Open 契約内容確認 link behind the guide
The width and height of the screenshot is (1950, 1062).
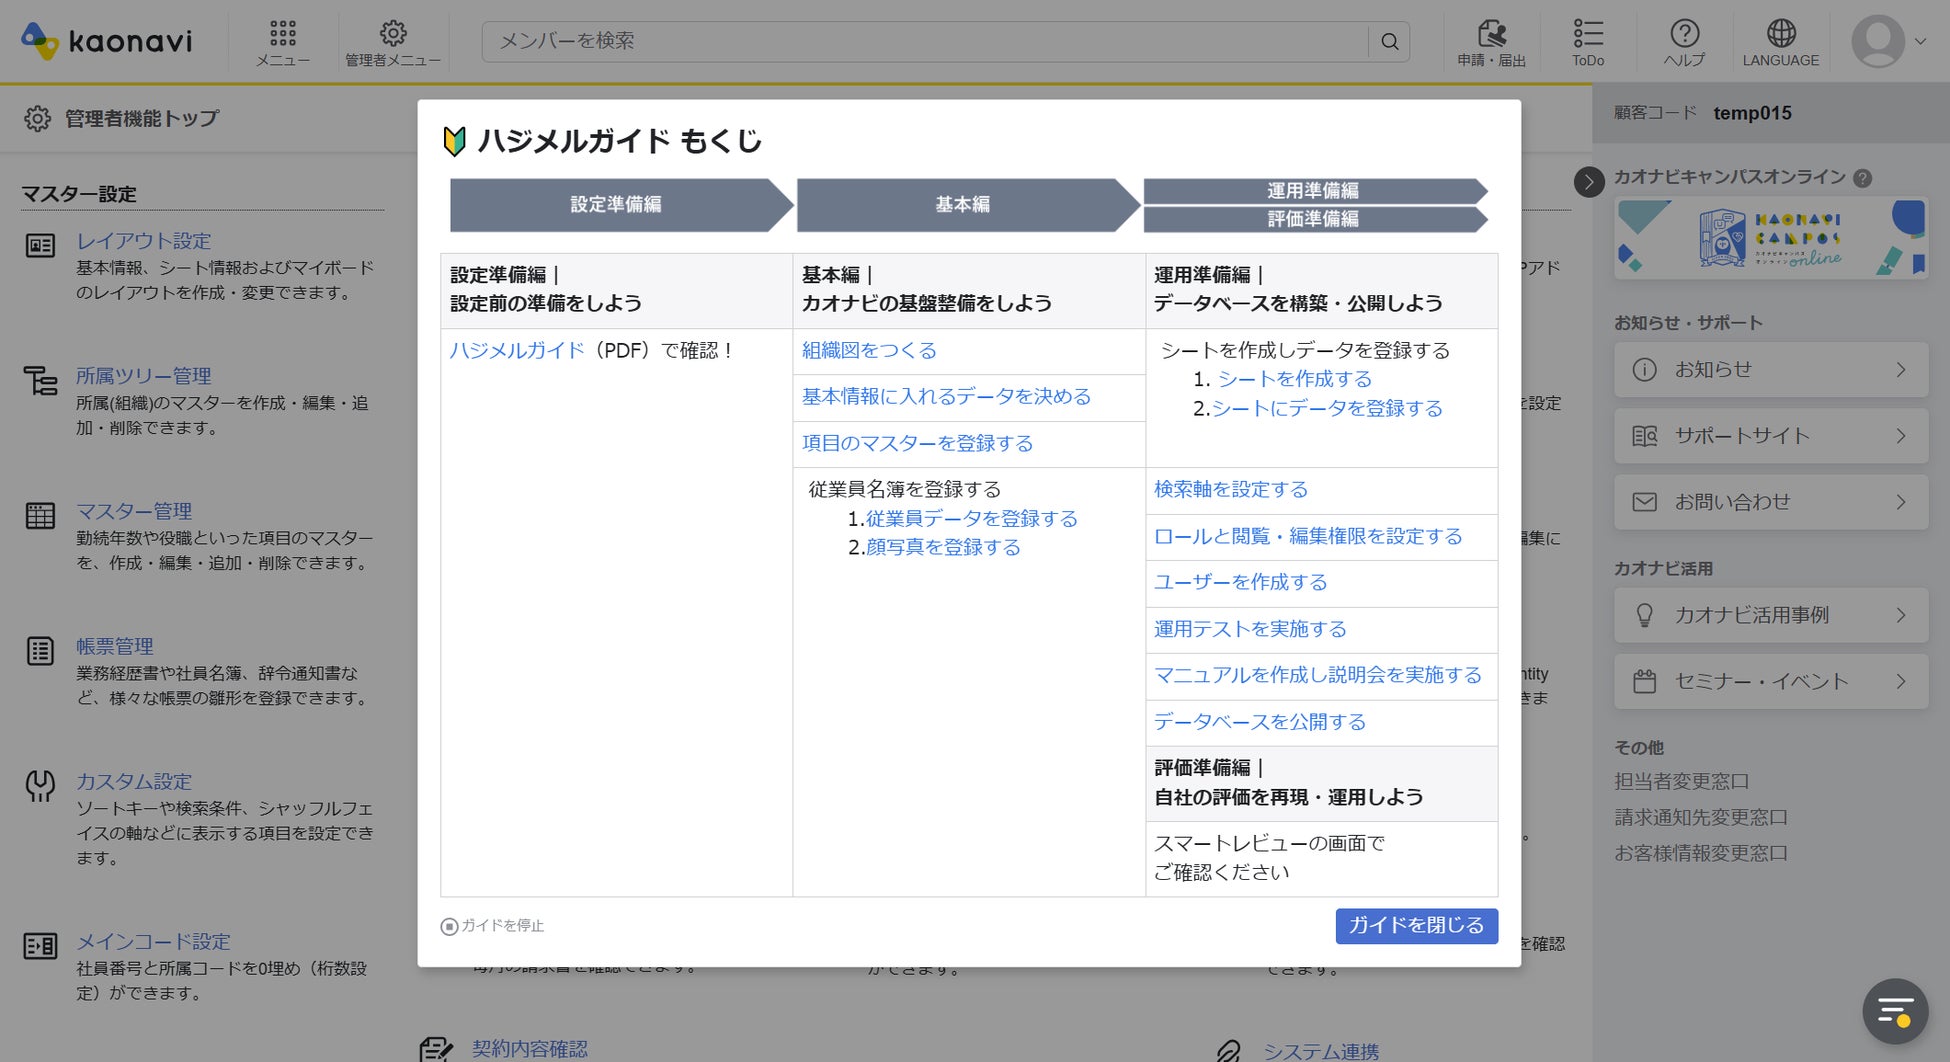[530, 1050]
